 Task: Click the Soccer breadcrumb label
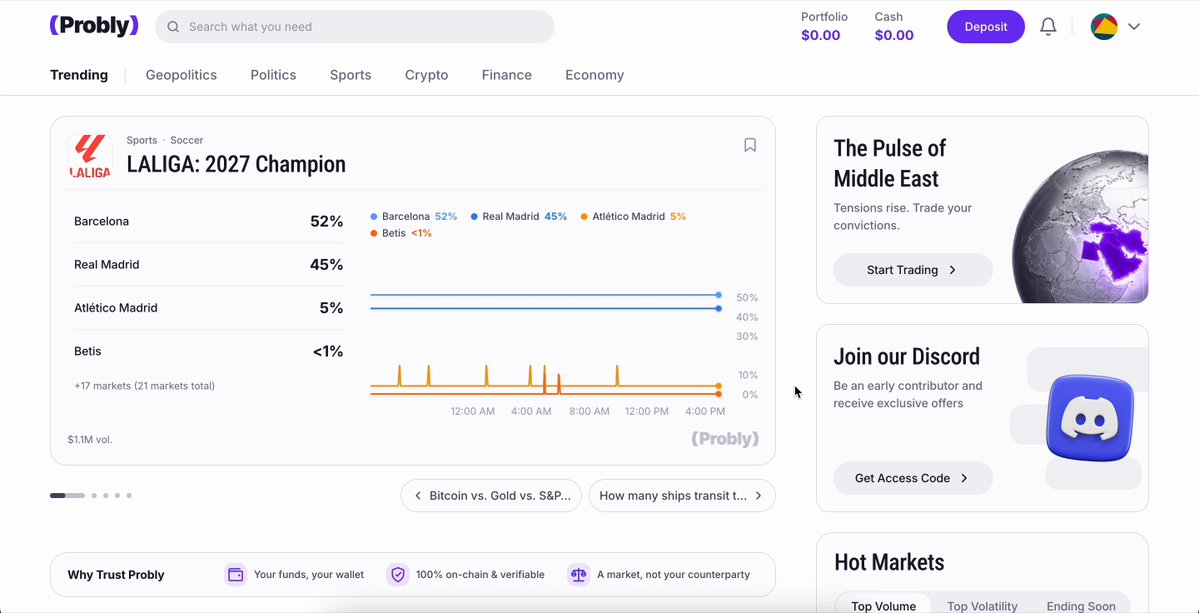click(187, 140)
